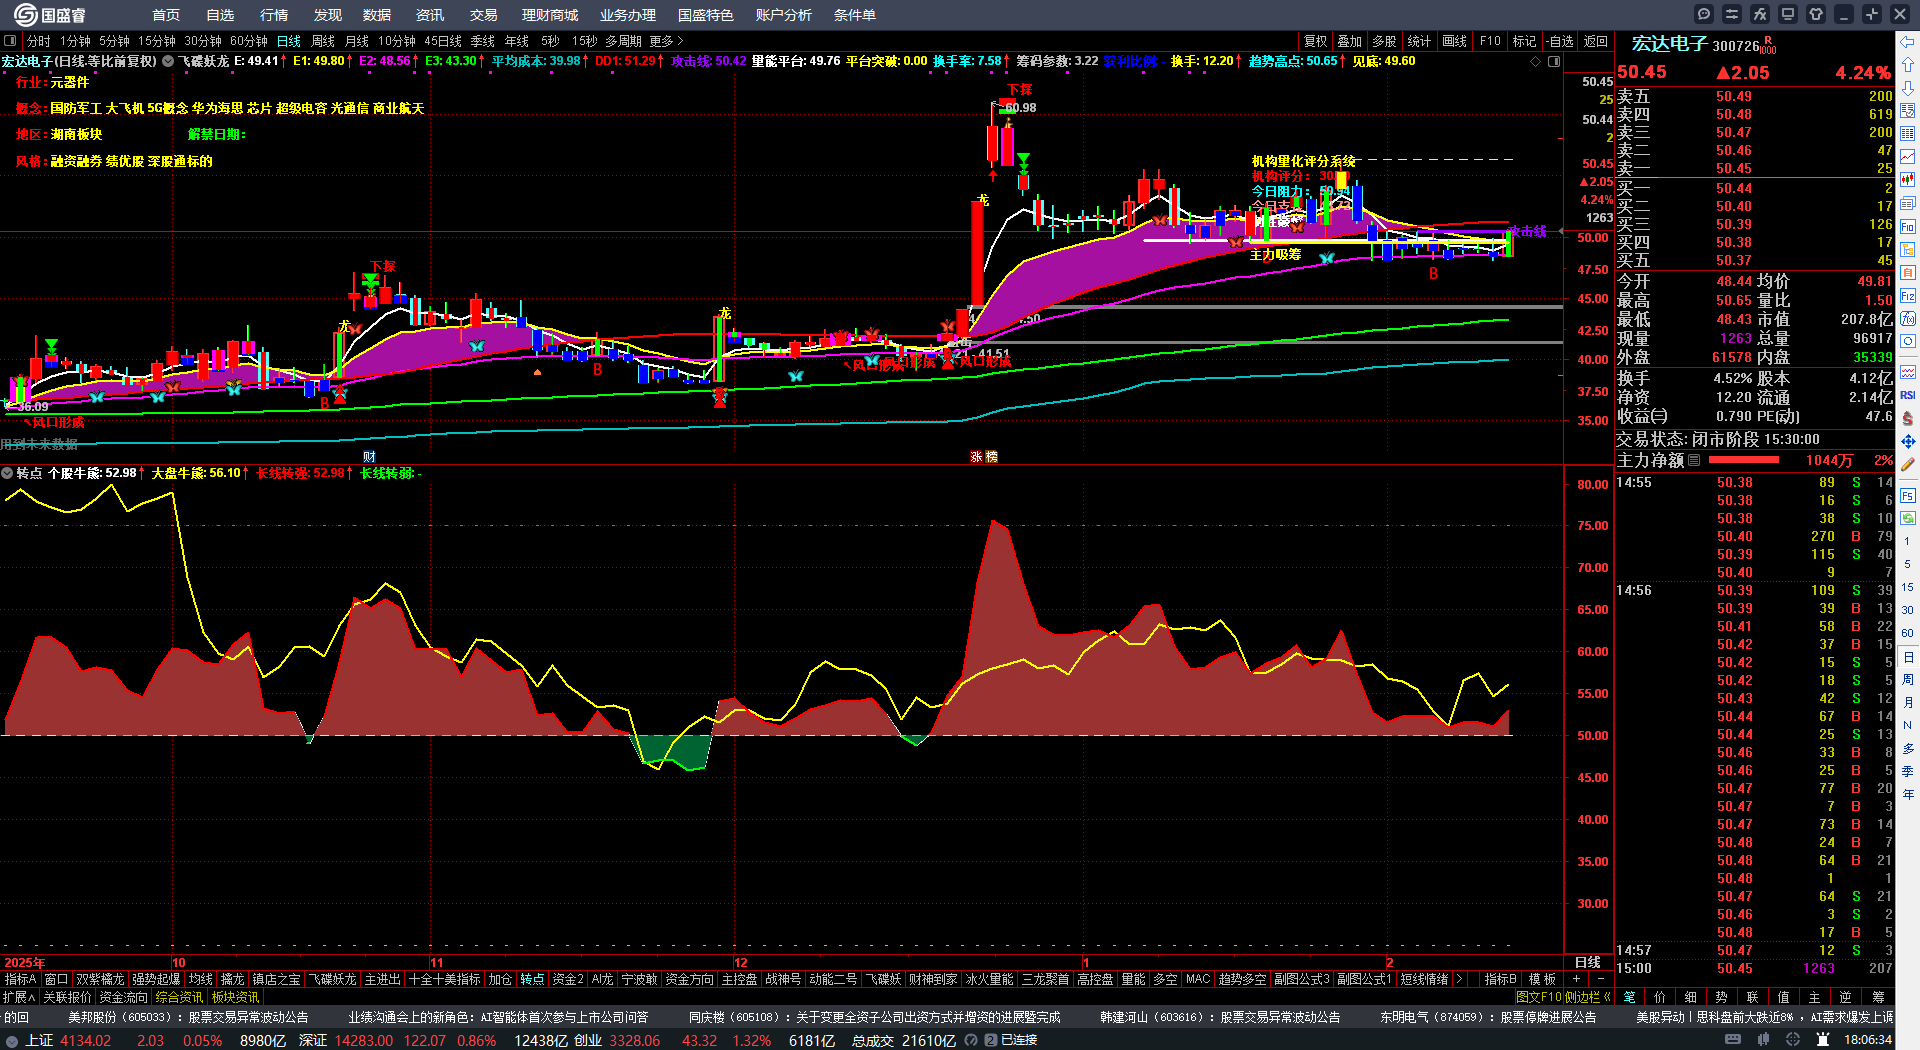Show more indicator tabs with right arrow
The image size is (1920, 1050).
click(x=1459, y=979)
